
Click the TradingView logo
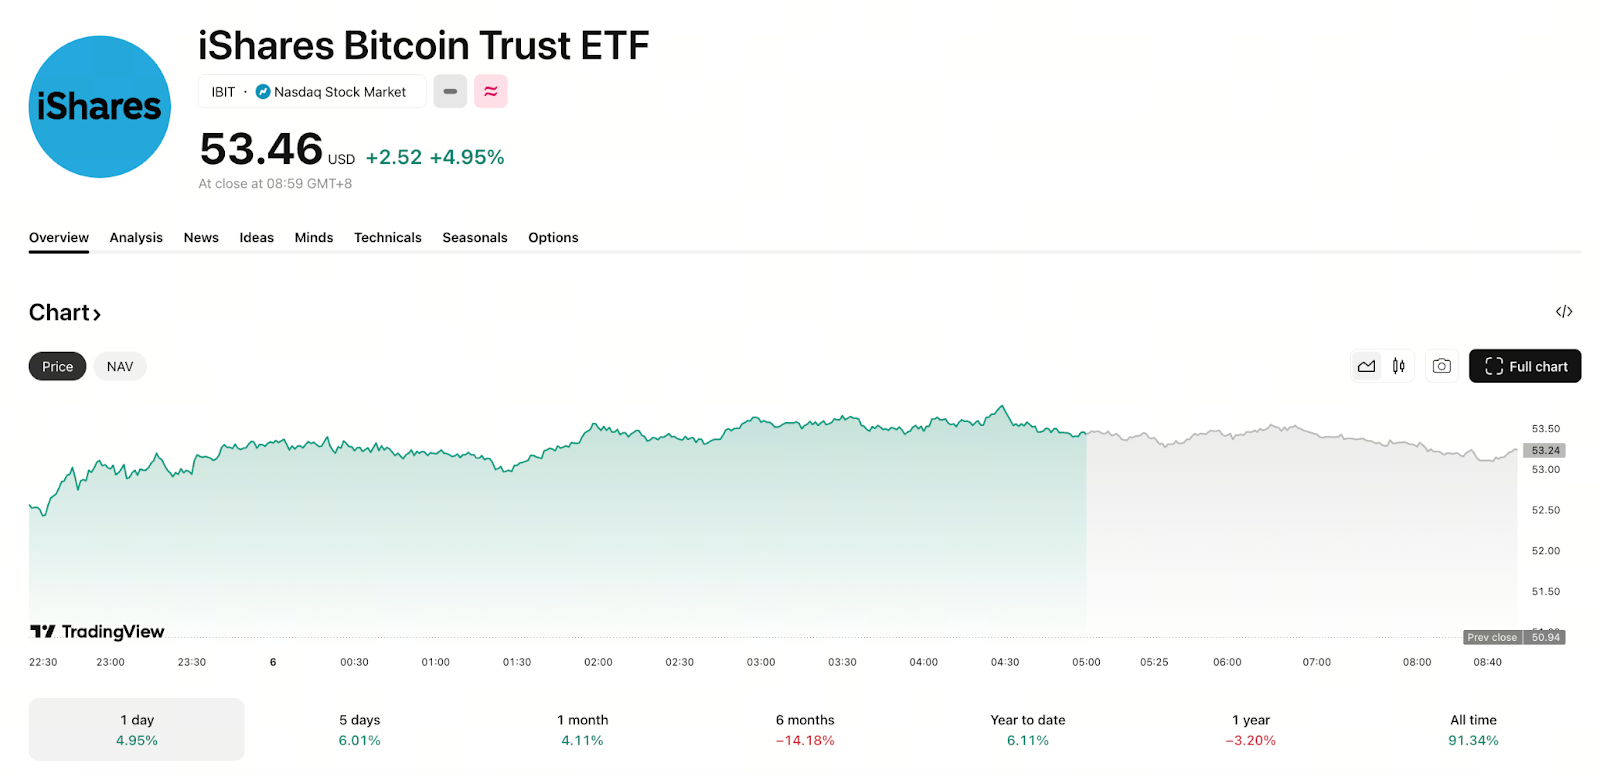tap(97, 631)
